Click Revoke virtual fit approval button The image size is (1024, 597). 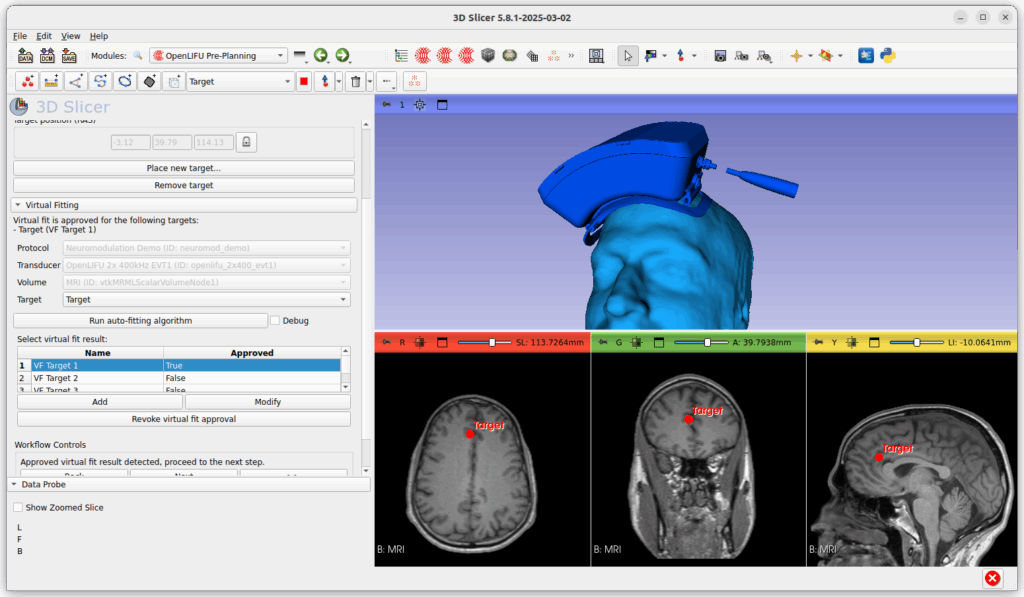(x=184, y=419)
